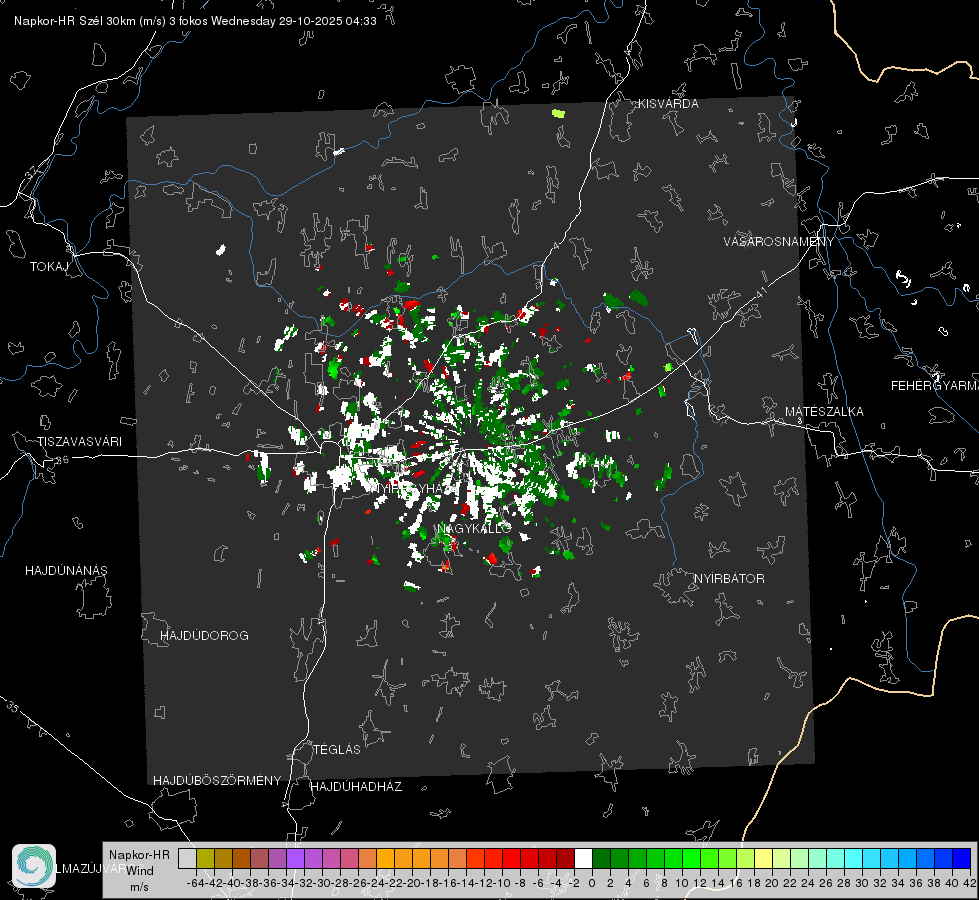This screenshot has height=900, width=979.
Task: Select the HAJDÚHADHÁZ label
Action: click(356, 787)
